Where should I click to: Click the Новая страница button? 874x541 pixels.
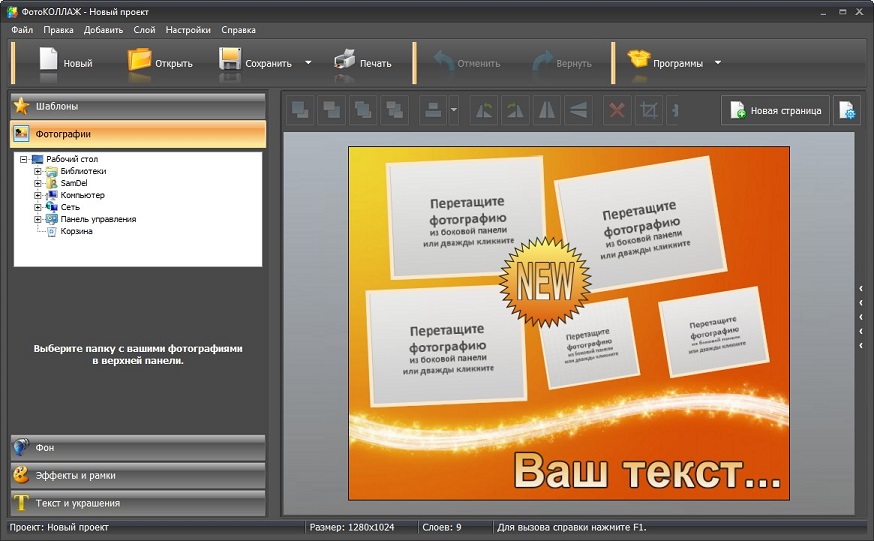point(776,110)
